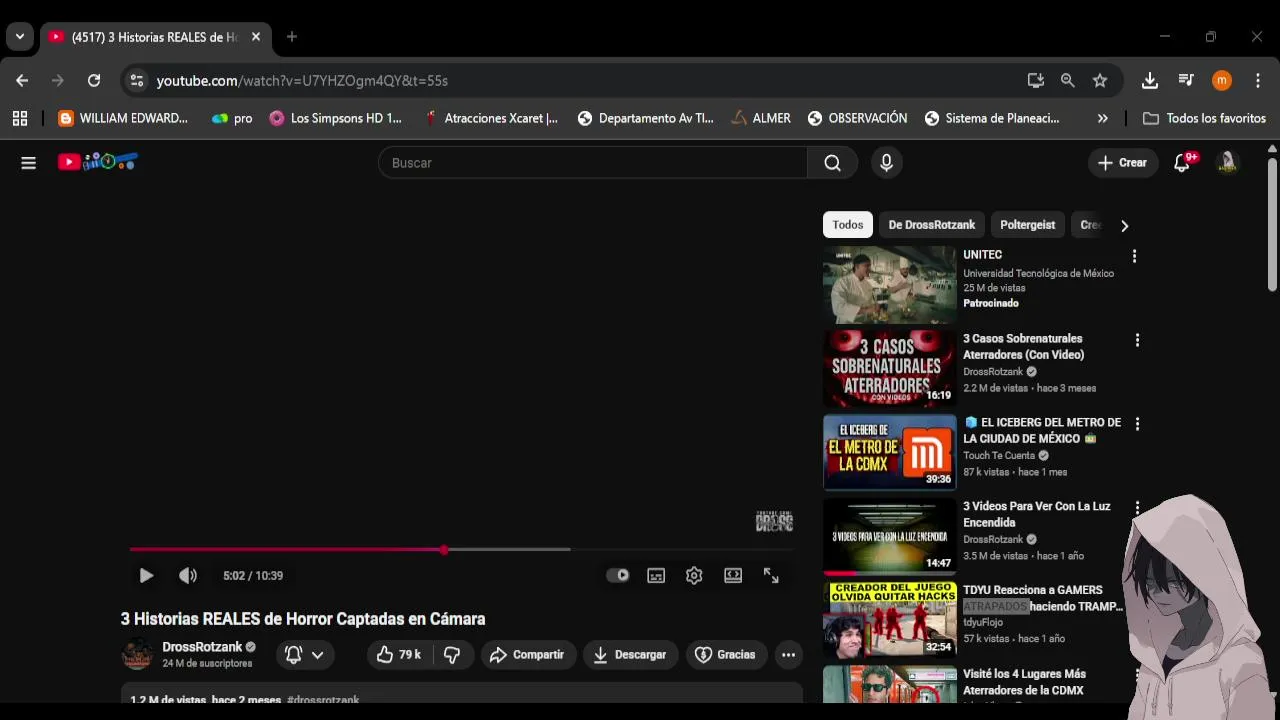Select the Todos filter chip
This screenshot has width=1280, height=720.
(x=847, y=225)
